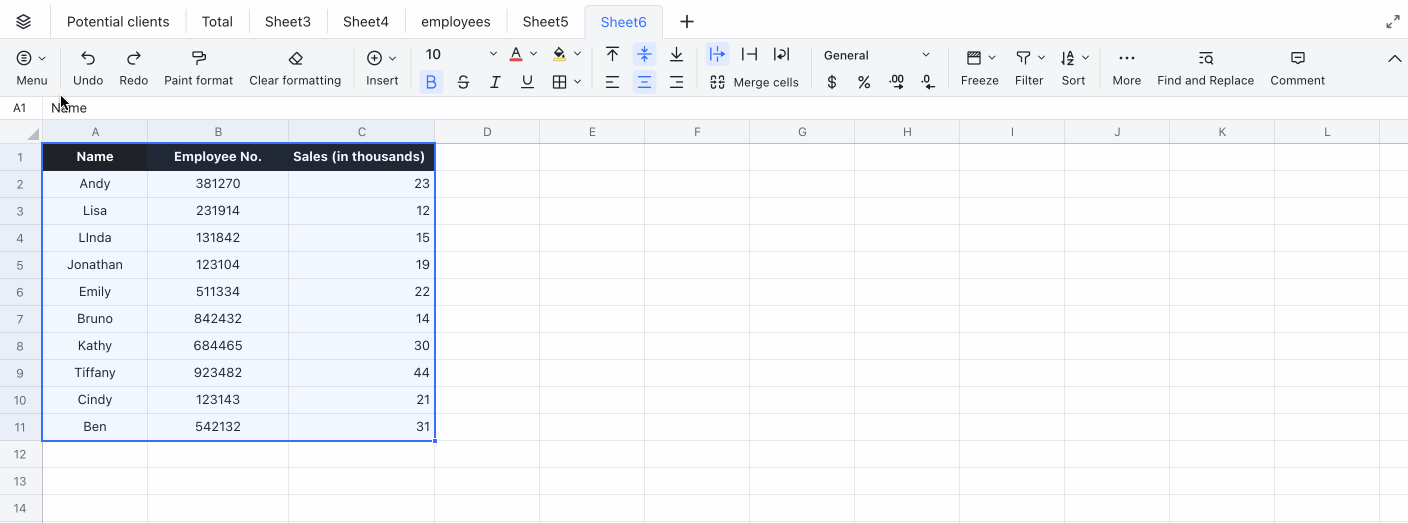Select the Employee No. header cell
Viewport: 1408px width, 523px height.
[x=218, y=157]
